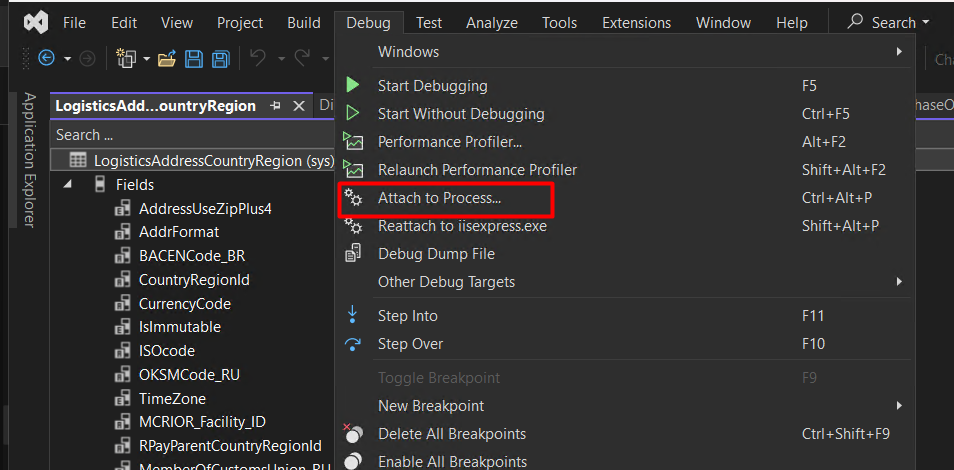Image resolution: width=954 pixels, height=470 pixels.
Task: Pin the LogisticsAddressCountryRegion tab
Action: [275, 106]
